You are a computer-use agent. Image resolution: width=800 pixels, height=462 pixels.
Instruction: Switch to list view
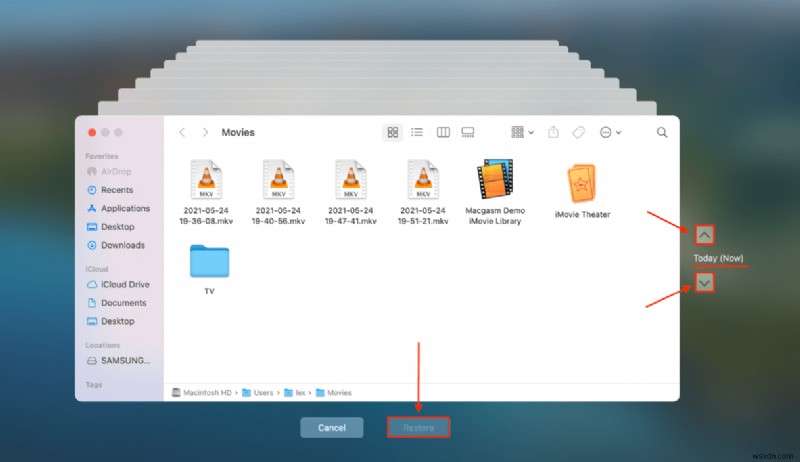(417, 133)
